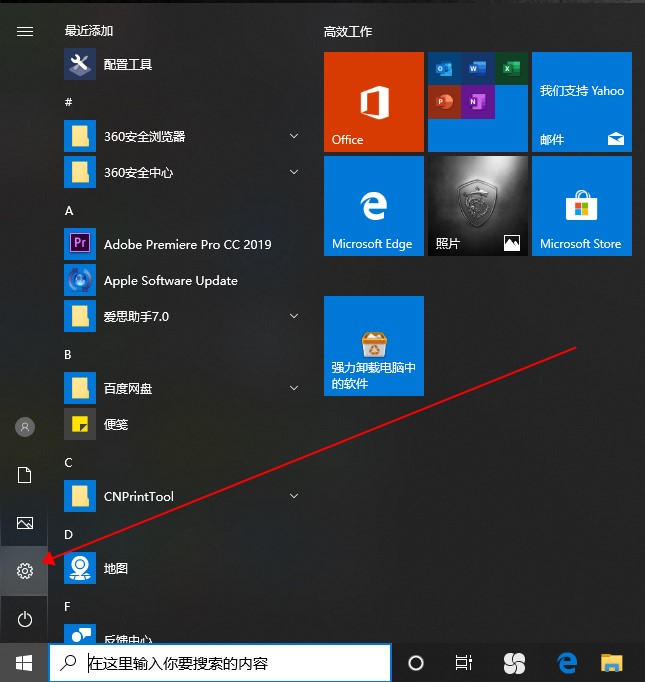Viewport: 645px width, 682px height.
Task: Click the F section letter header
Action: coord(67,606)
